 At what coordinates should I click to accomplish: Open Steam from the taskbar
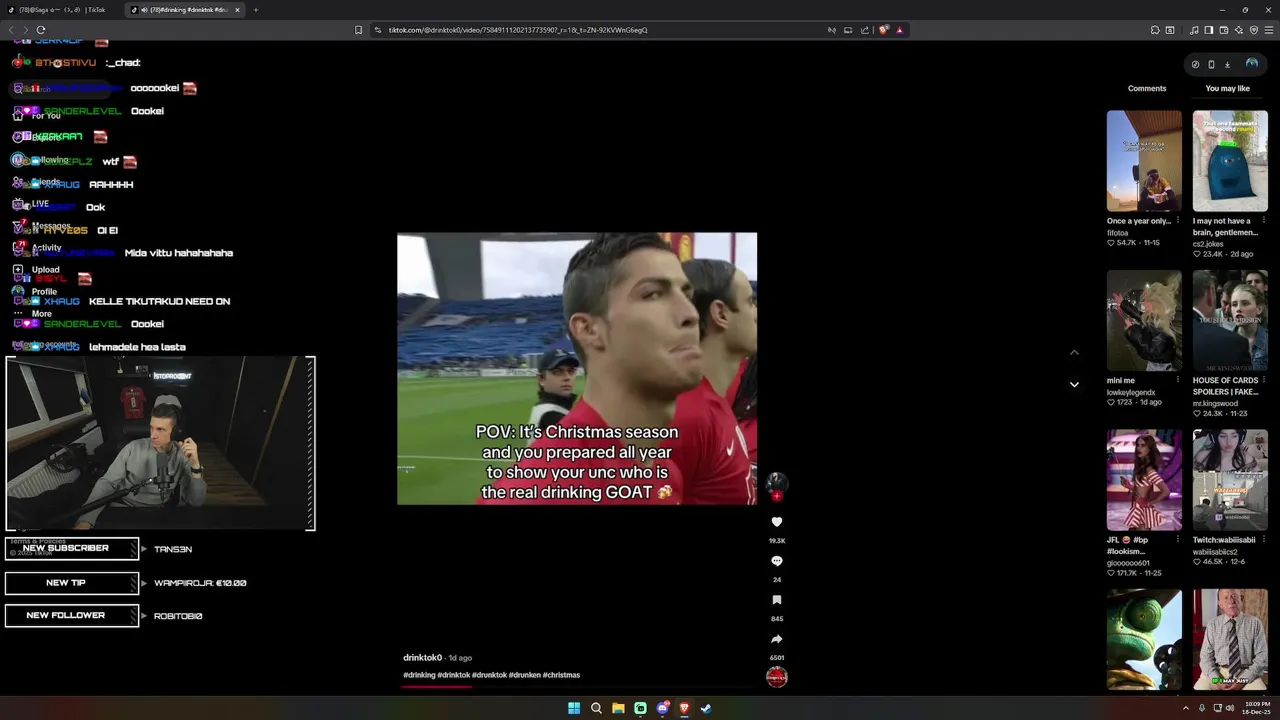pos(706,708)
